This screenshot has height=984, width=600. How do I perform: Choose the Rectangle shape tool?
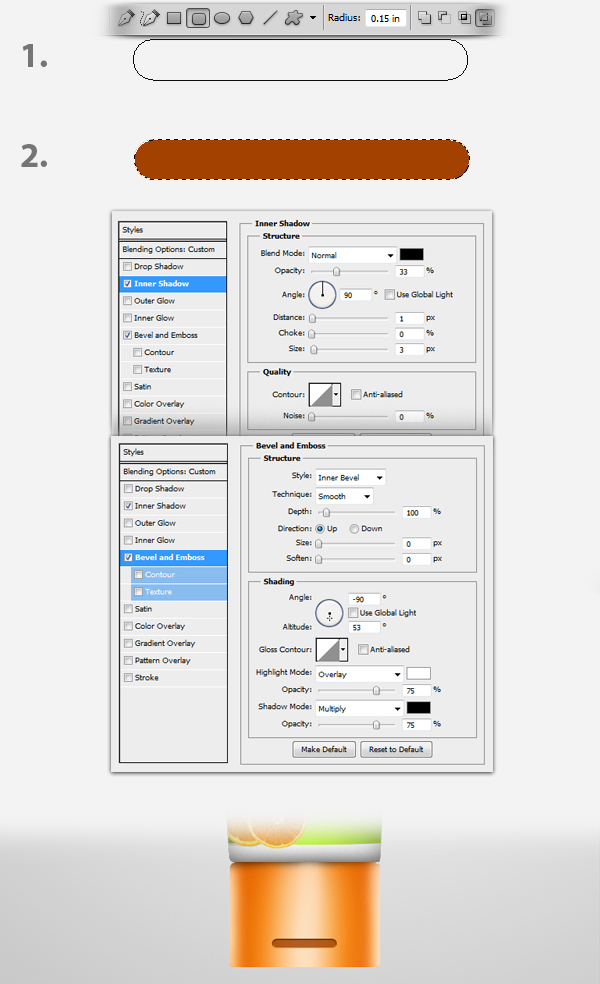(x=174, y=18)
